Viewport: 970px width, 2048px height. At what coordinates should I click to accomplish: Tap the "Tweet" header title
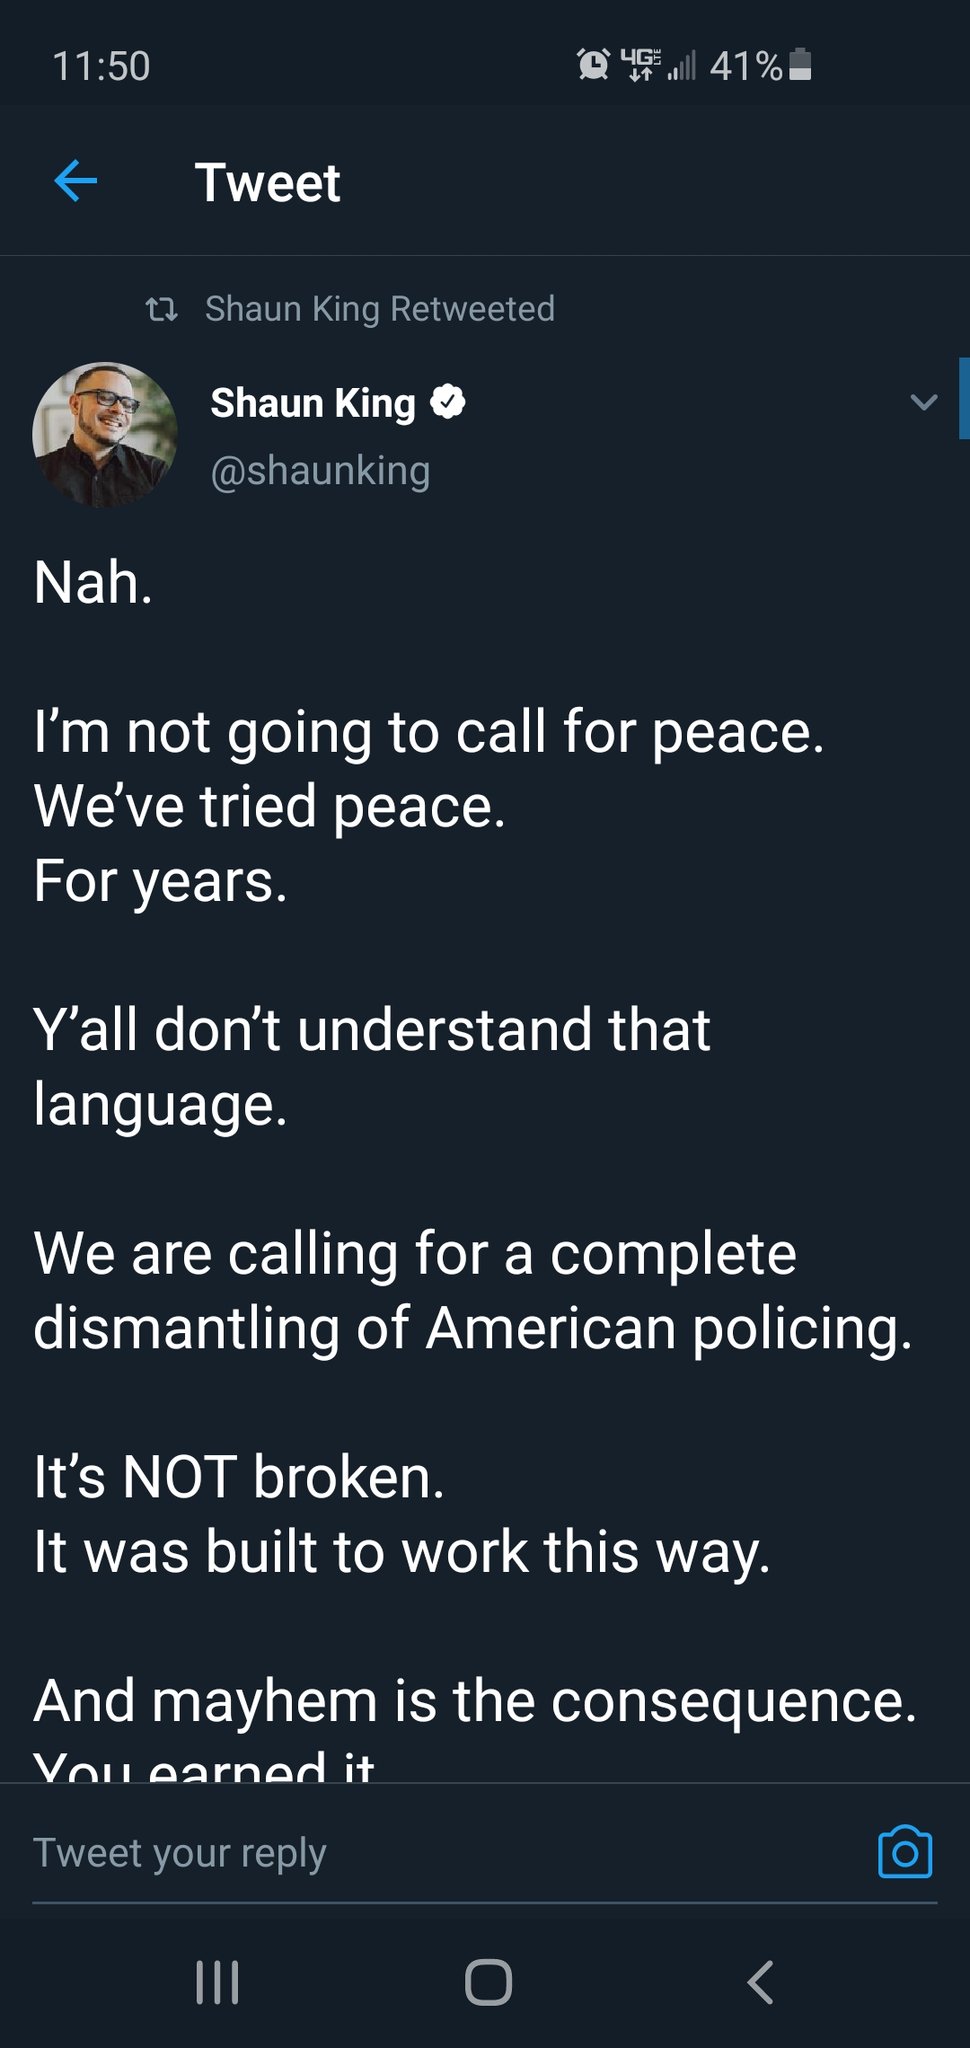(268, 182)
